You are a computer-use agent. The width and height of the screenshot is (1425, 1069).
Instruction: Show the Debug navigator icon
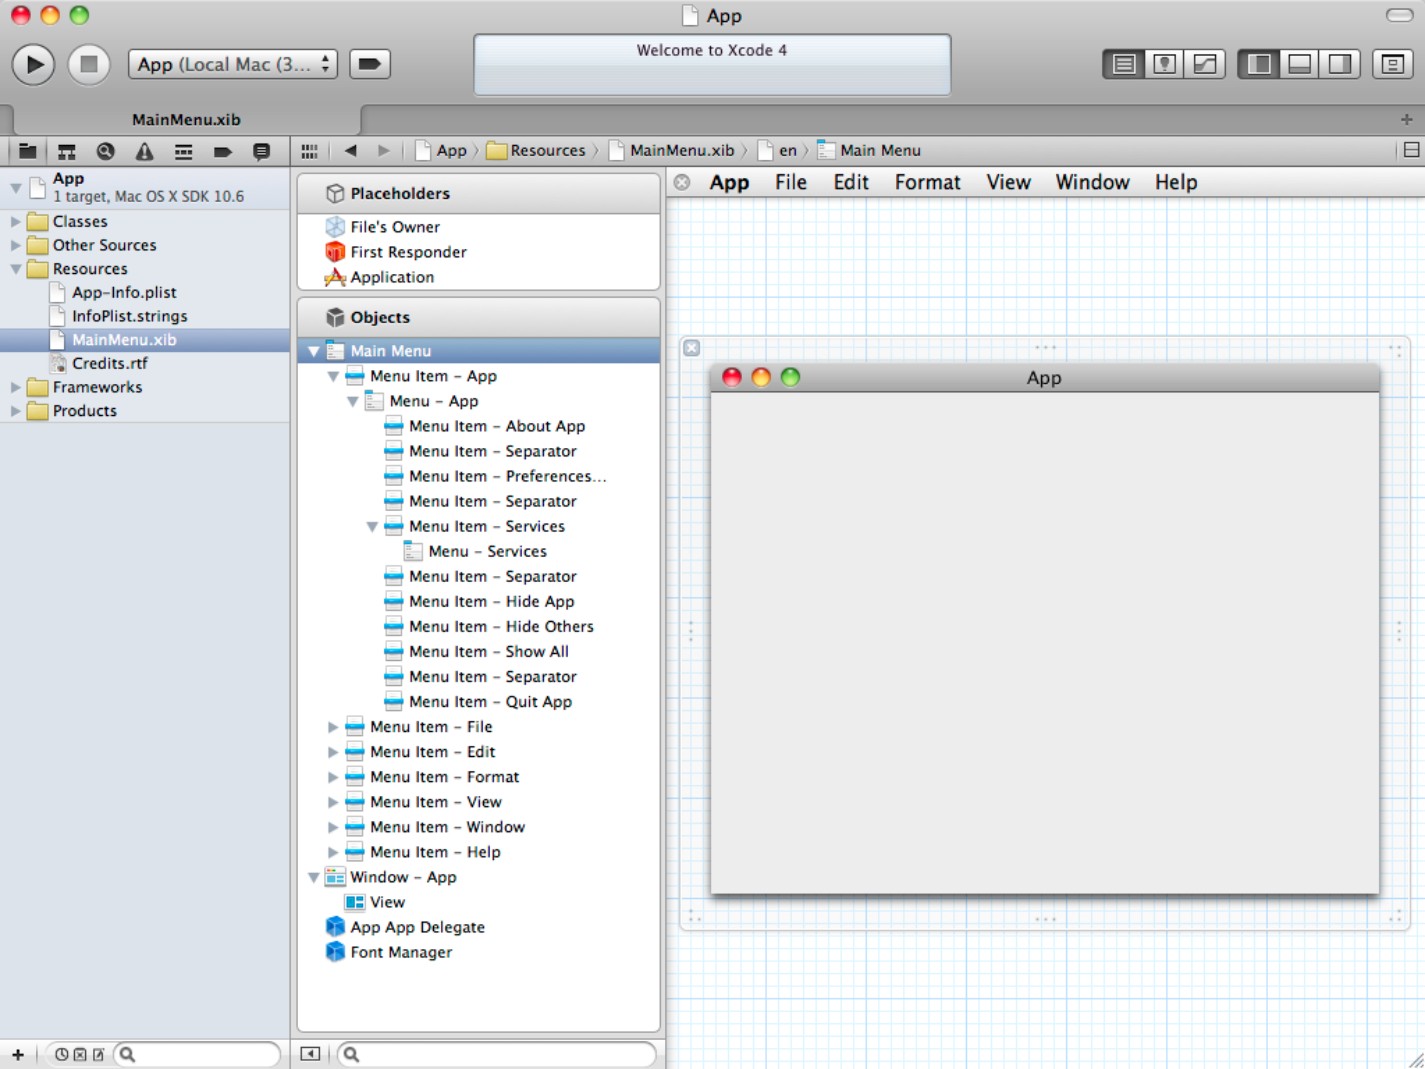(x=183, y=151)
